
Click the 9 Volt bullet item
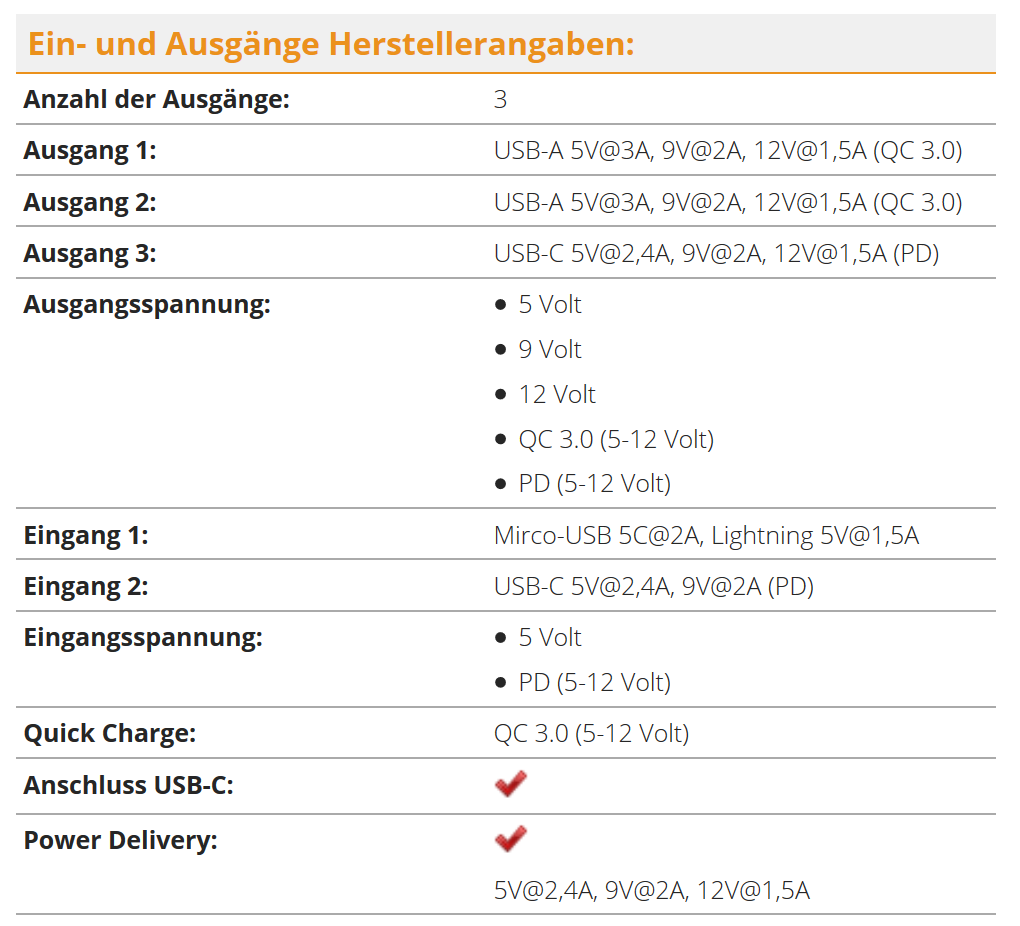549,350
